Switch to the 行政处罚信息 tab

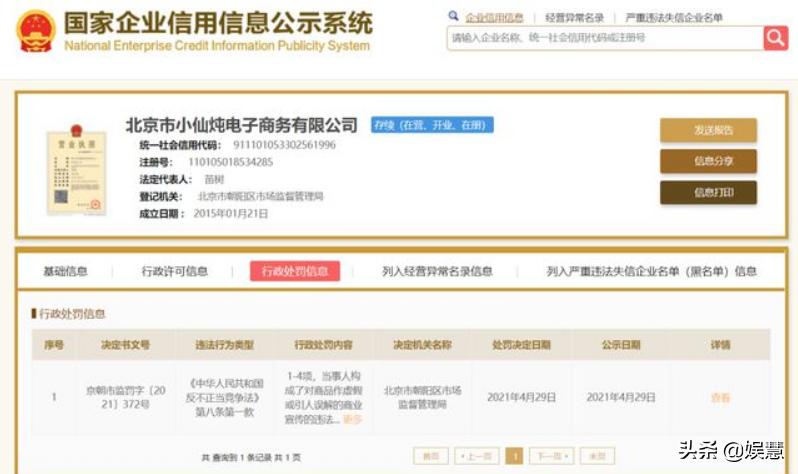295,271
